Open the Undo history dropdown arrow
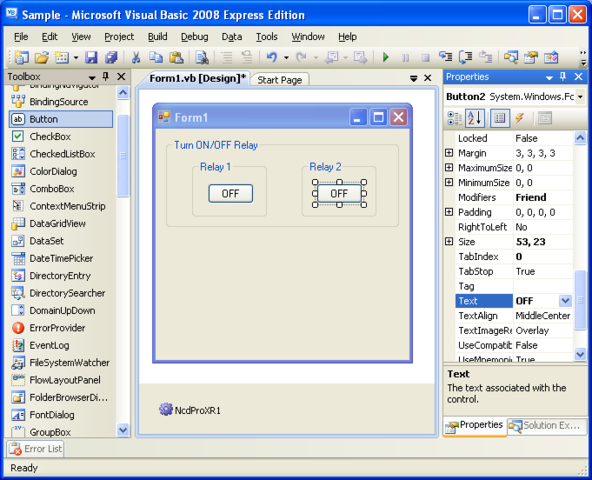592x480 pixels. click(286, 58)
